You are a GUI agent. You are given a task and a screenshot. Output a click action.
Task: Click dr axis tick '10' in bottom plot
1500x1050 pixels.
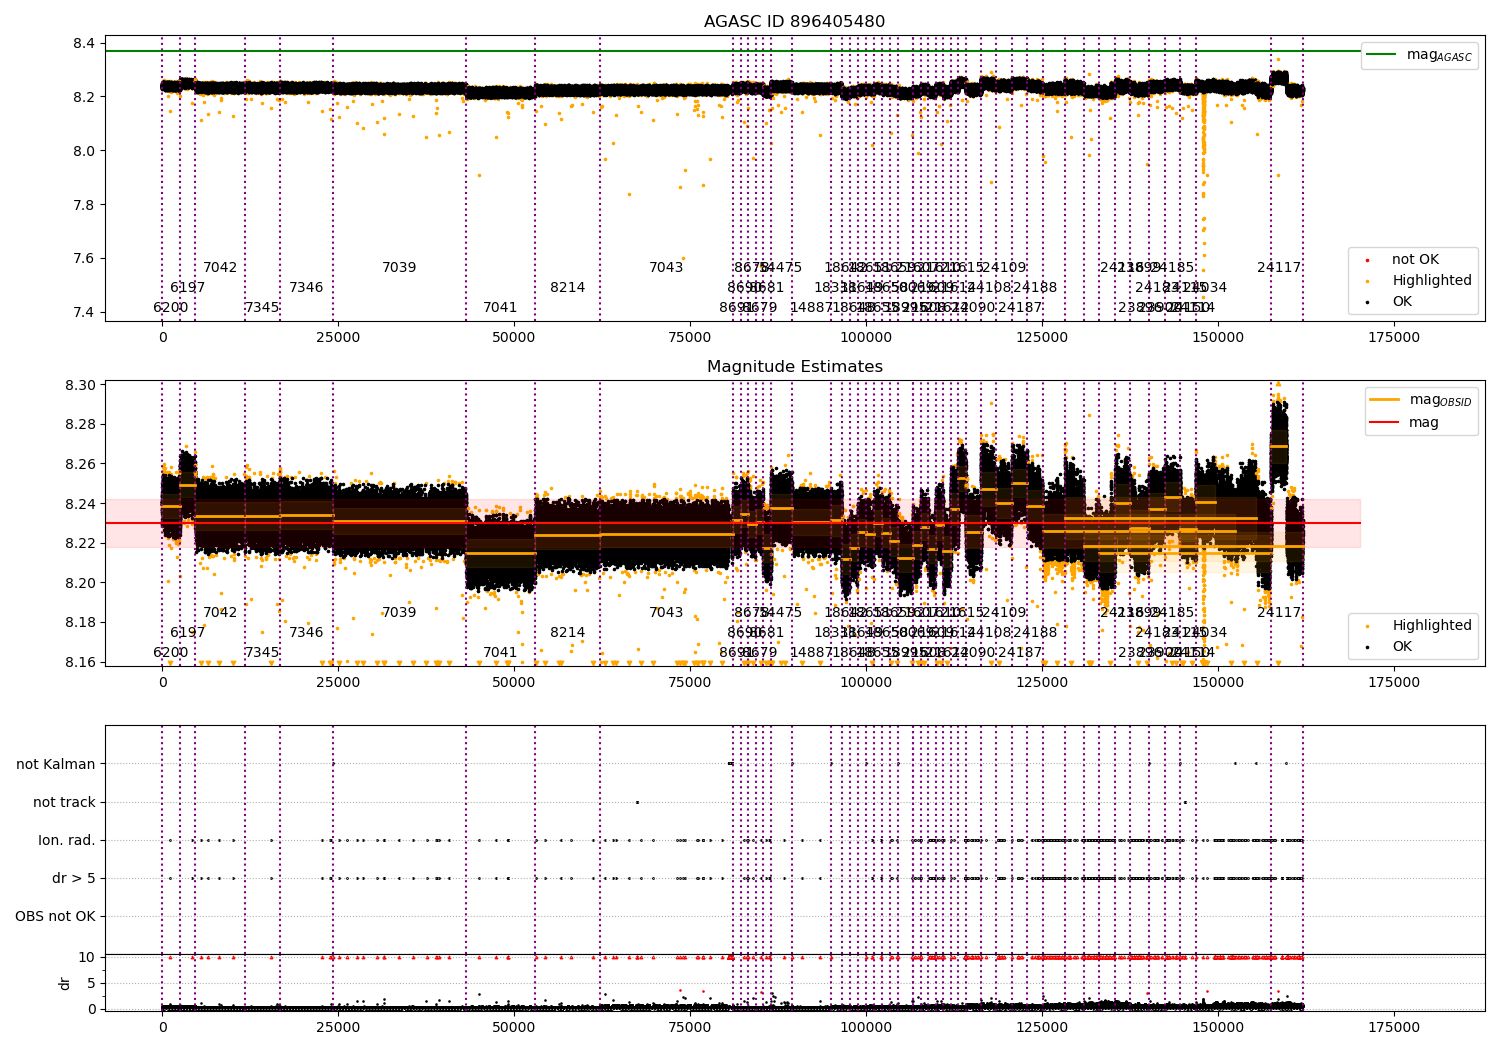(87, 958)
